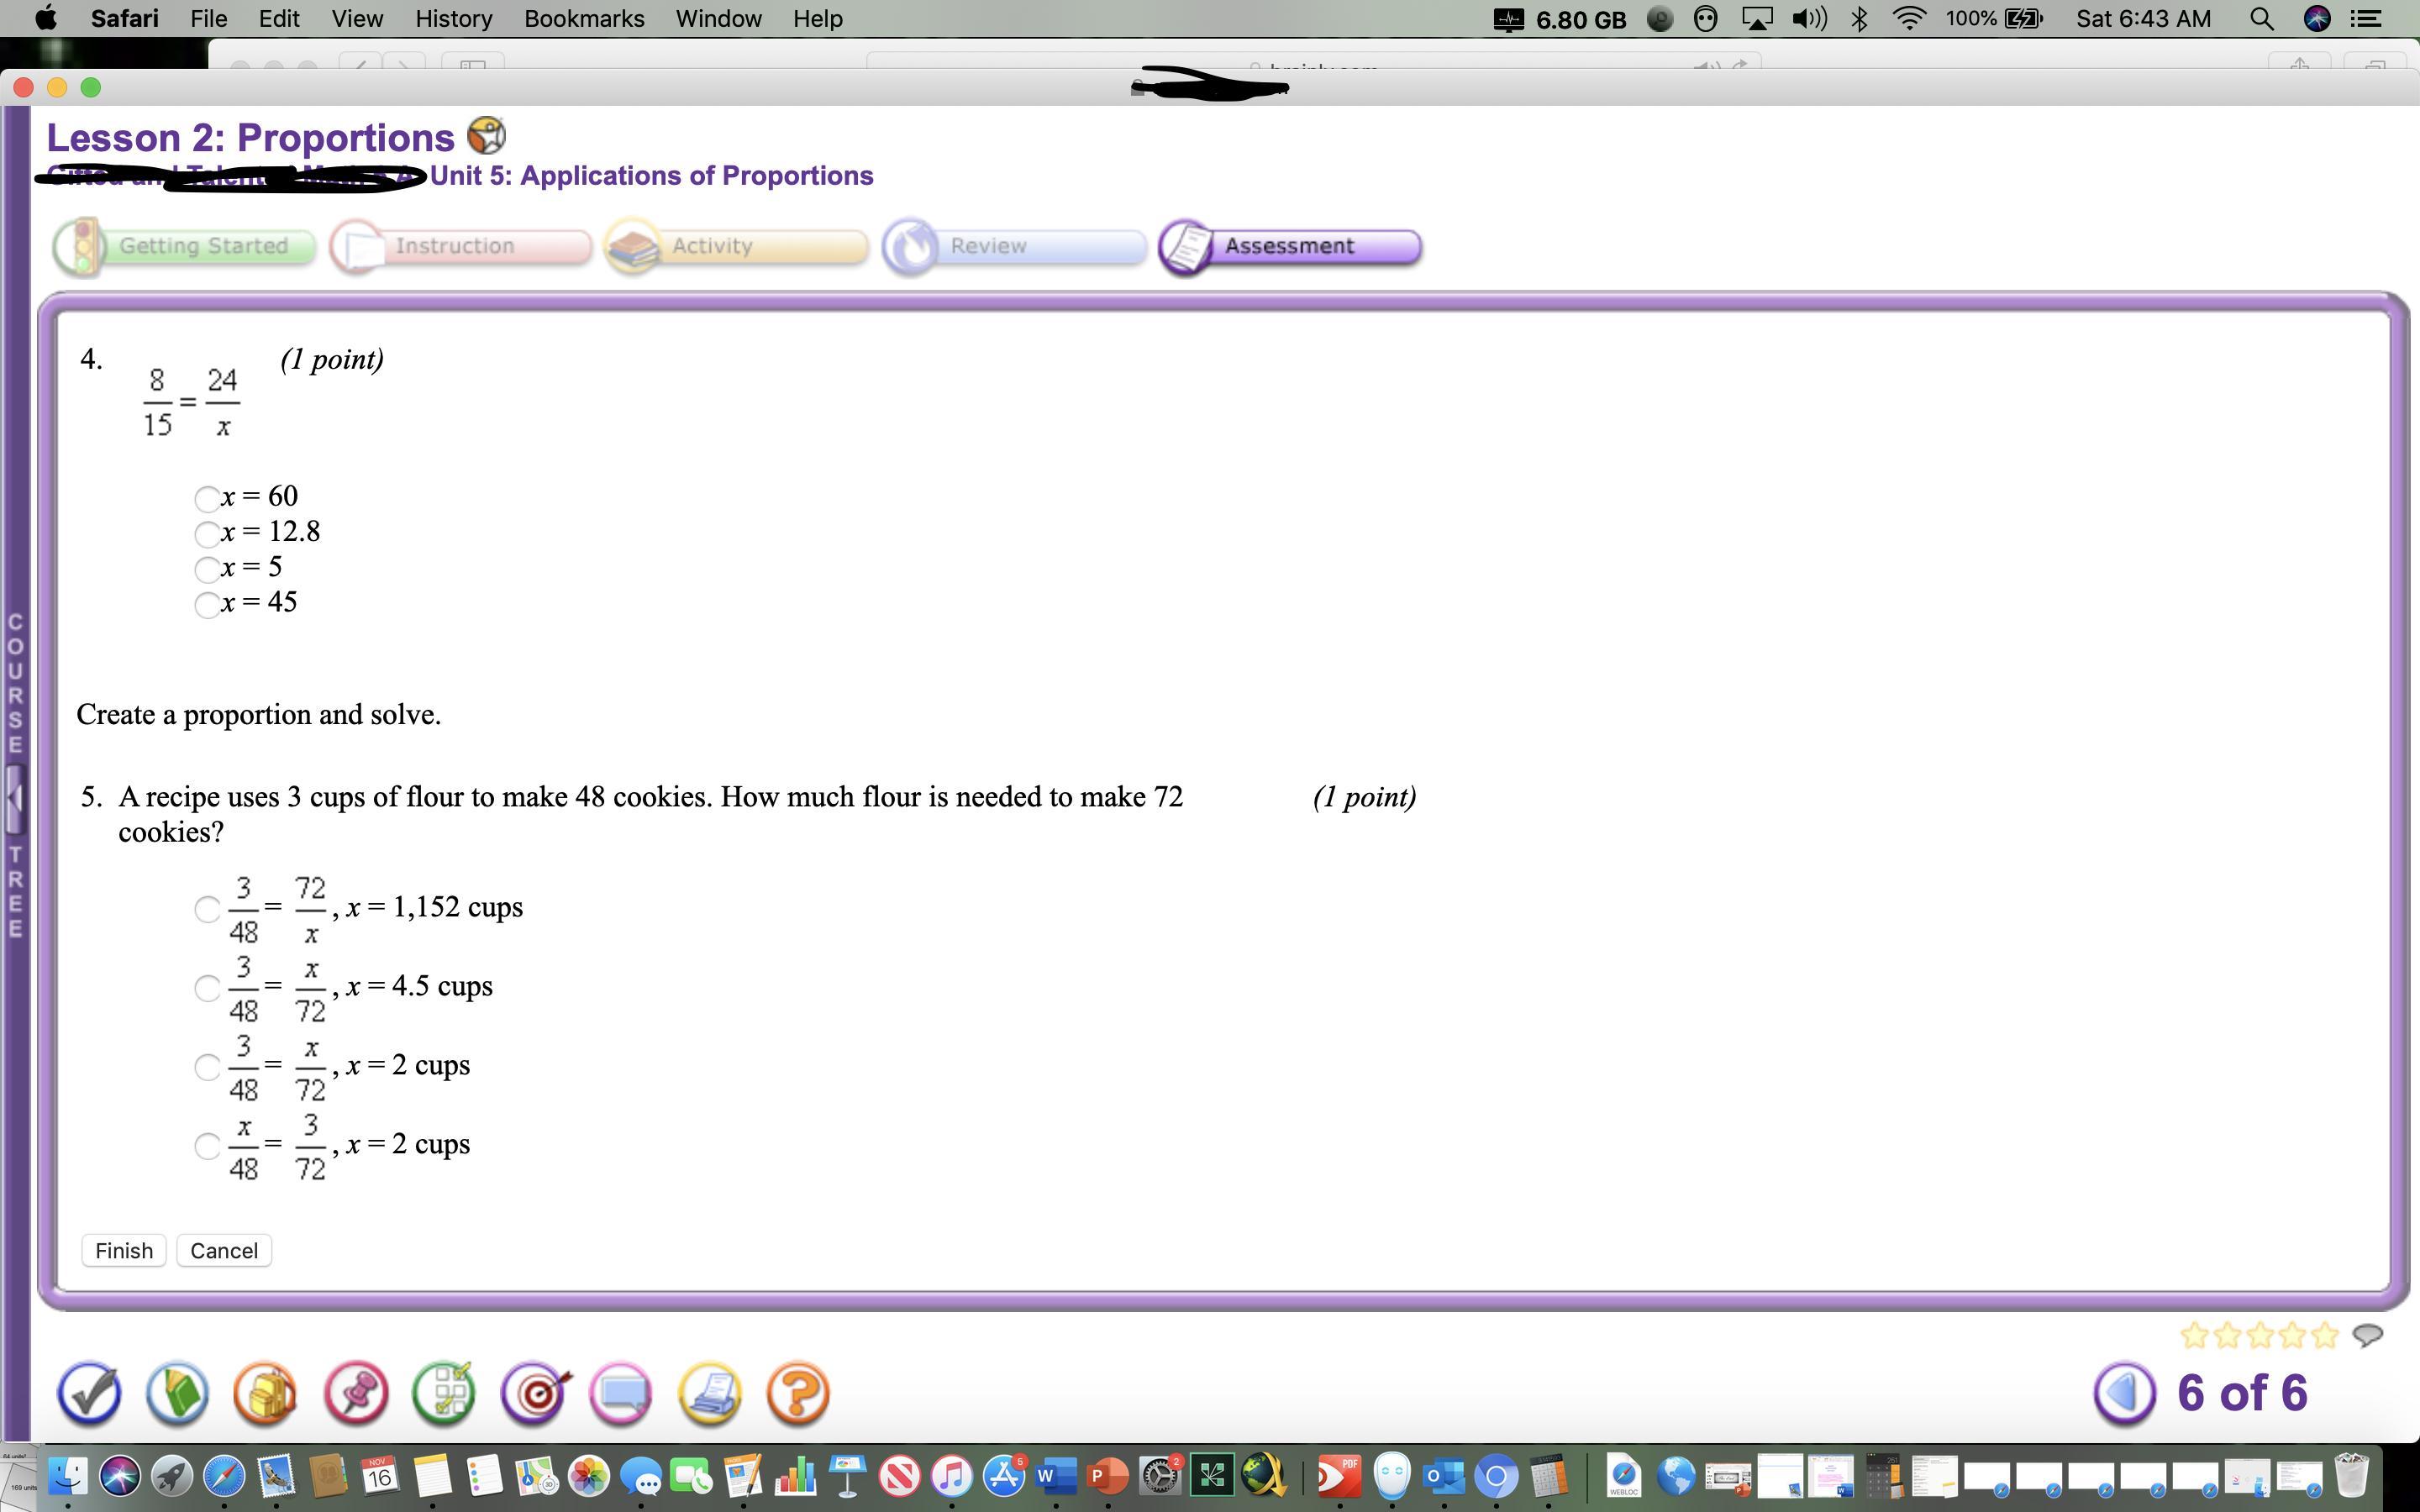Click the blue speech bubble message icon
The height and width of the screenshot is (1512, 2420).
coord(621,1393)
